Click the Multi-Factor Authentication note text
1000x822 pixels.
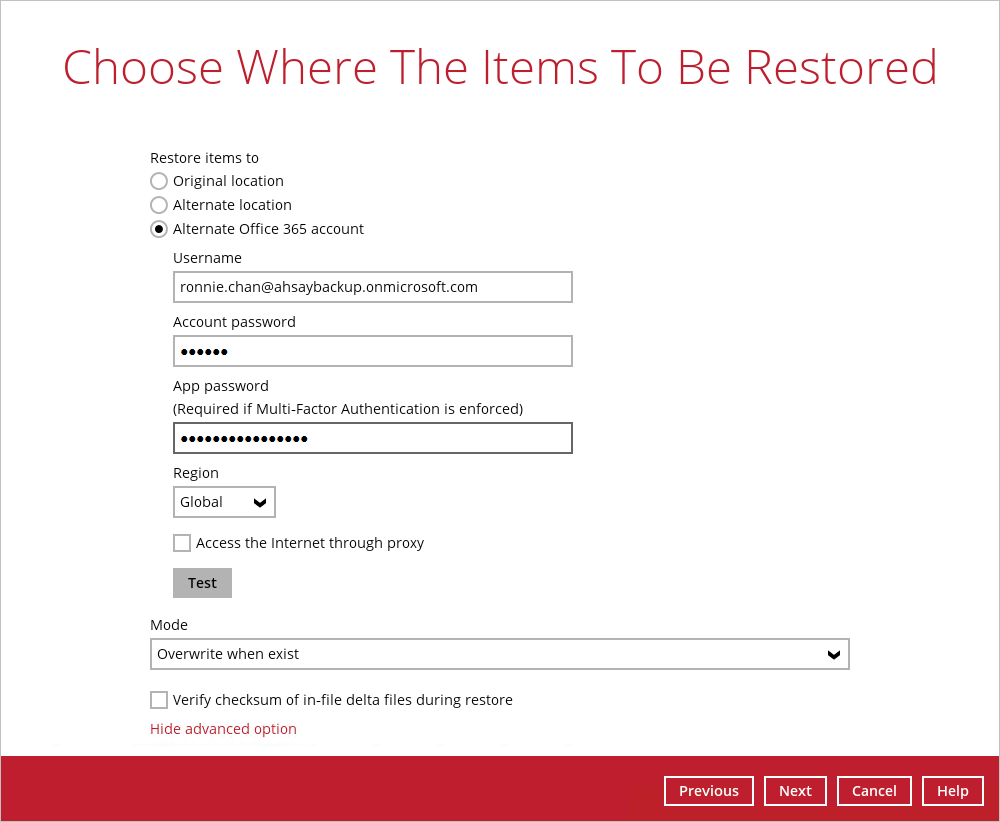[x=348, y=409]
